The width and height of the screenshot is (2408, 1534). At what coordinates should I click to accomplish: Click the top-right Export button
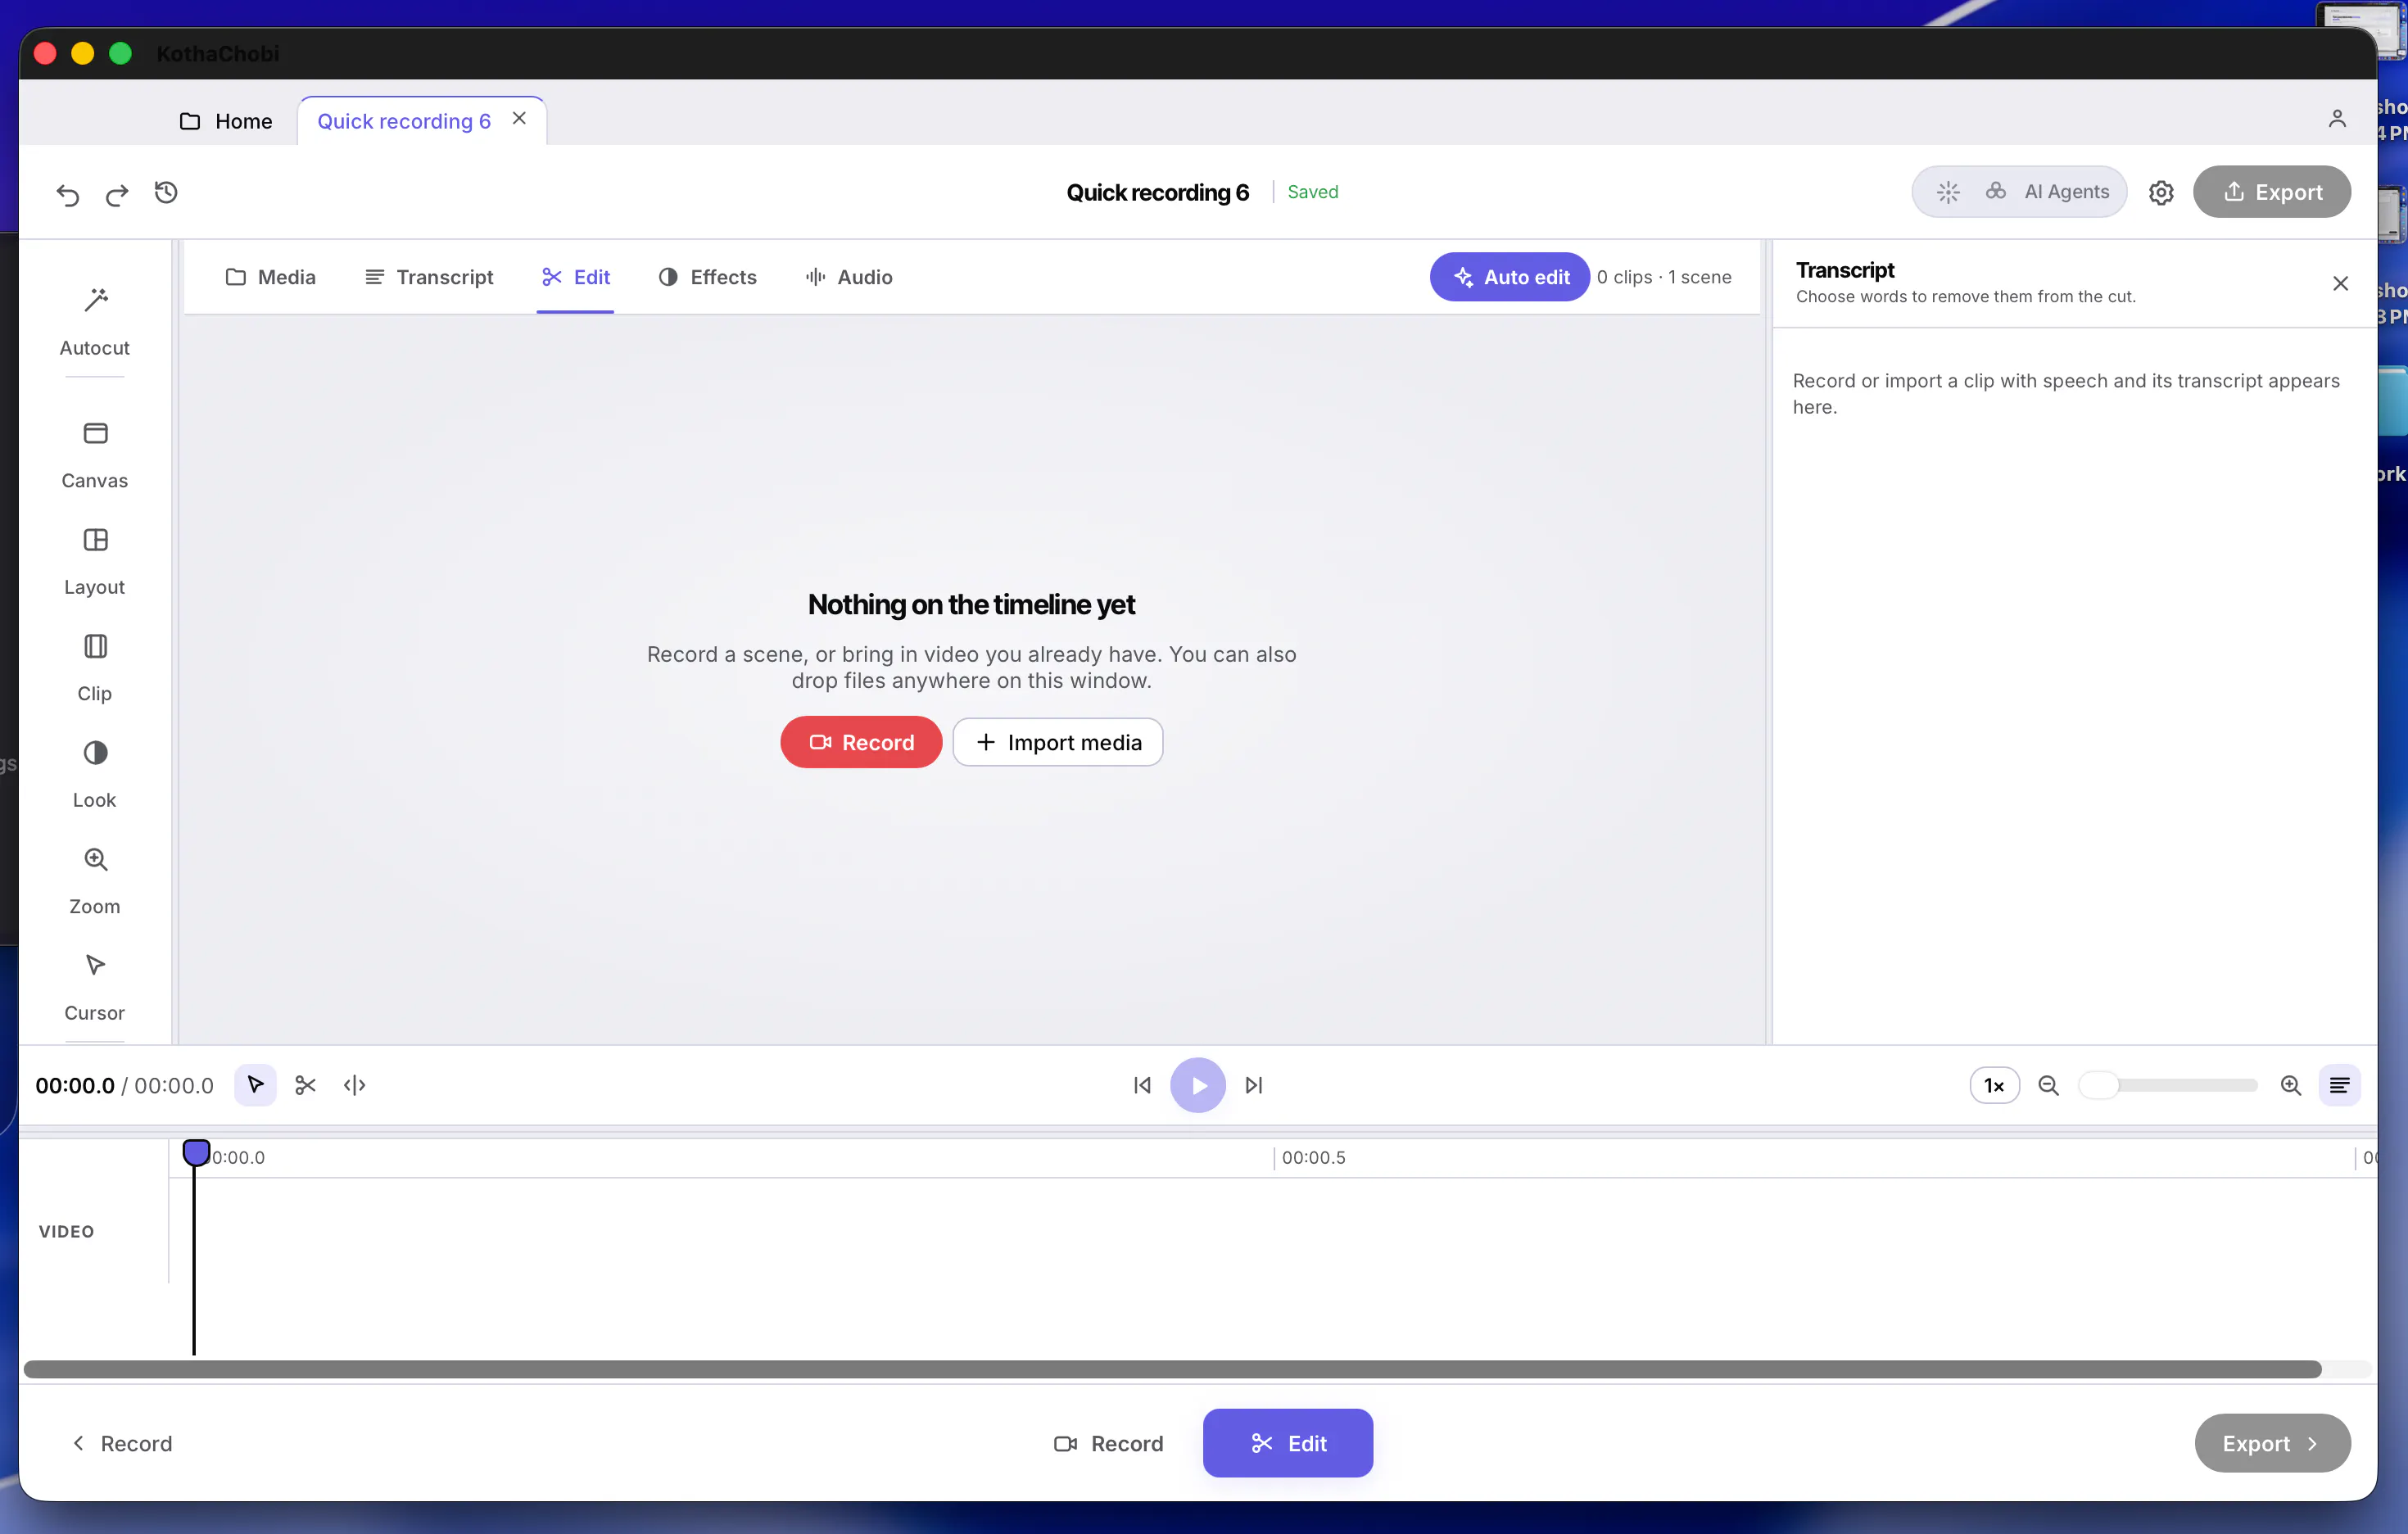pos(2272,192)
